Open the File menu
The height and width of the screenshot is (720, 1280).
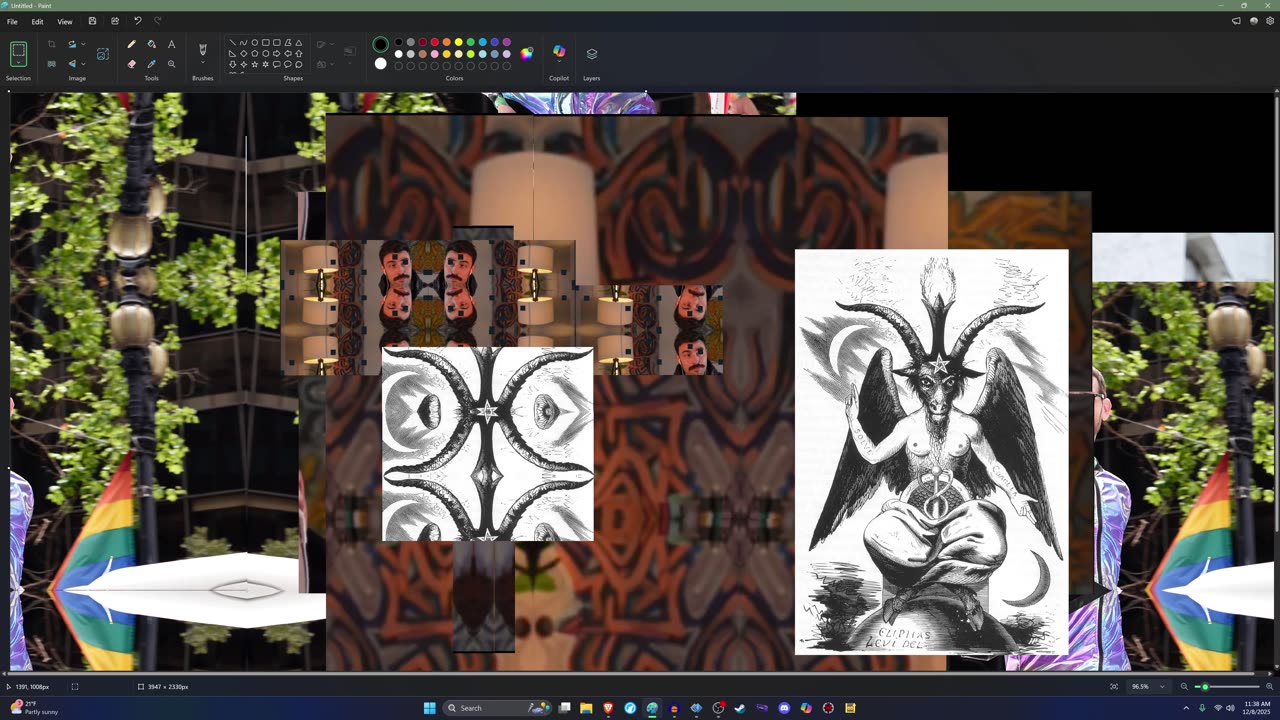(x=12, y=21)
